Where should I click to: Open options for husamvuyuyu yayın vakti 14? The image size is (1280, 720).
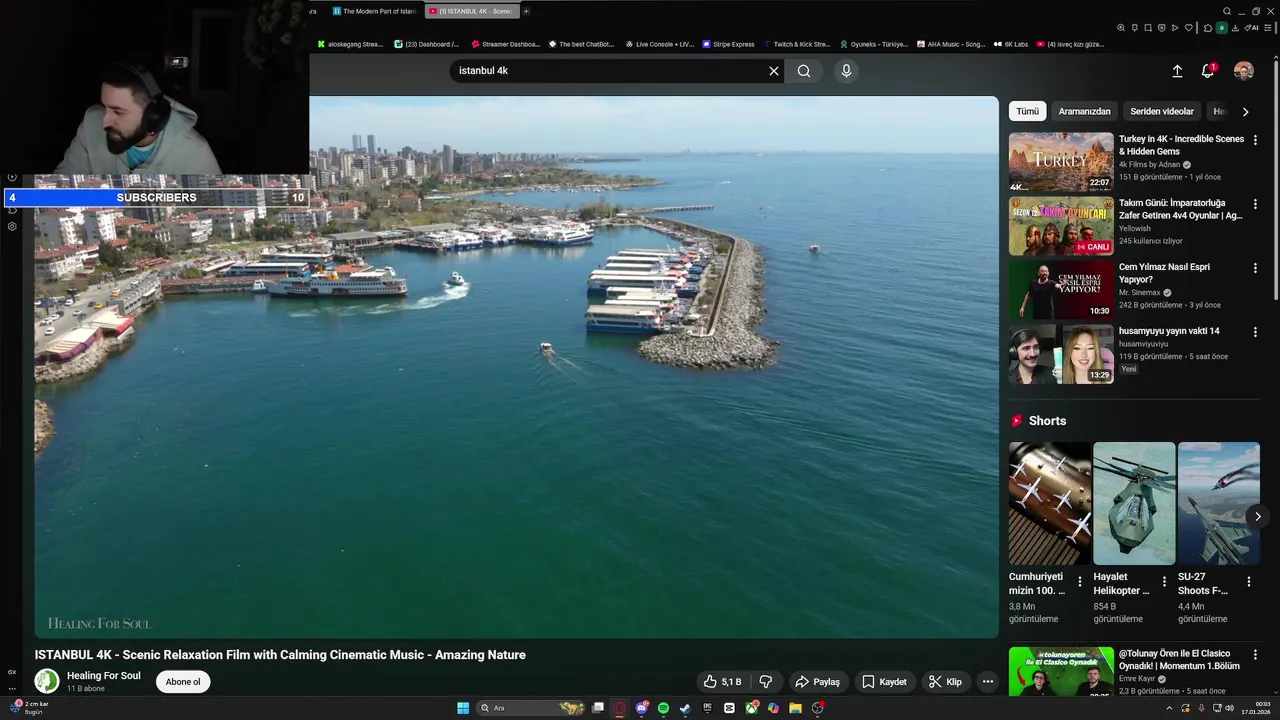1255,332
